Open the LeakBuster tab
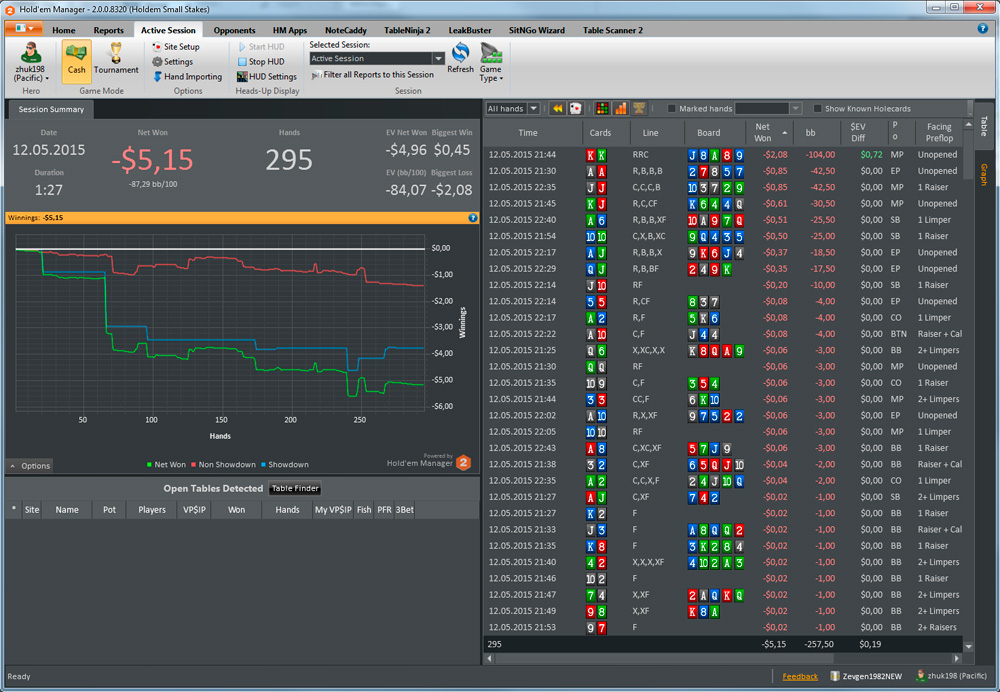This screenshot has width=1000, height=692. [x=470, y=30]
